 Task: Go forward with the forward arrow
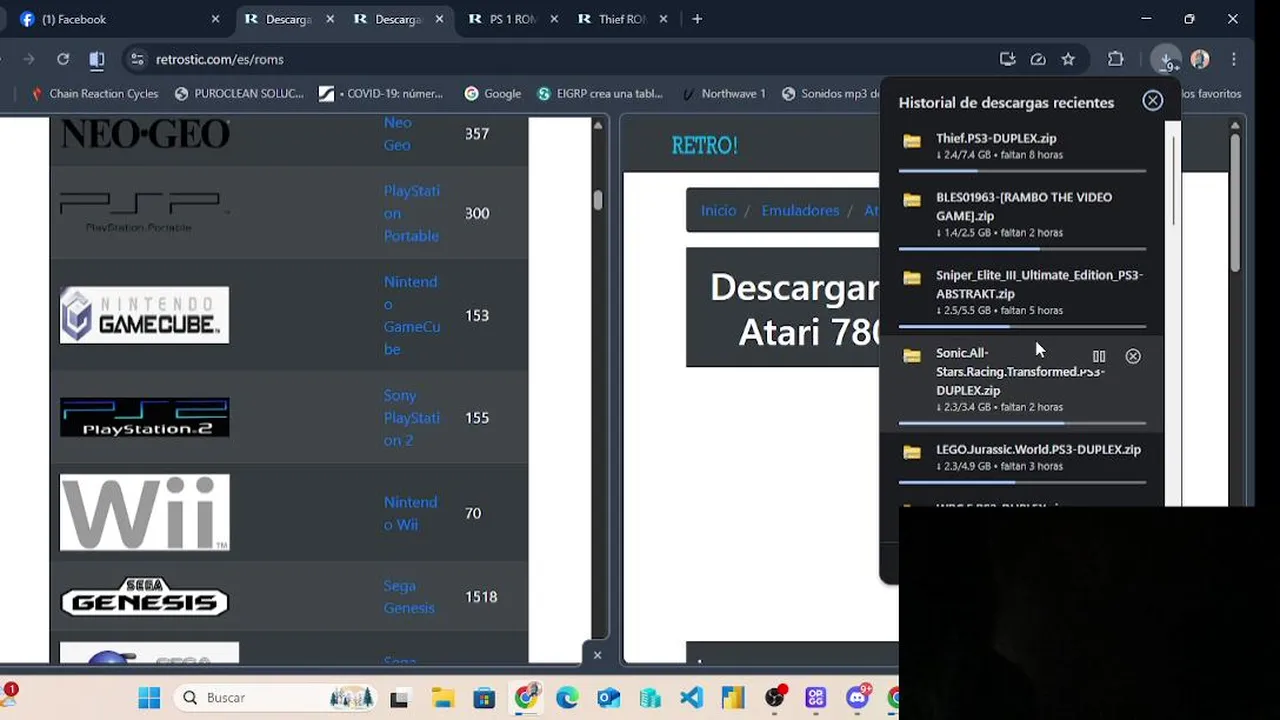point(29,59)
